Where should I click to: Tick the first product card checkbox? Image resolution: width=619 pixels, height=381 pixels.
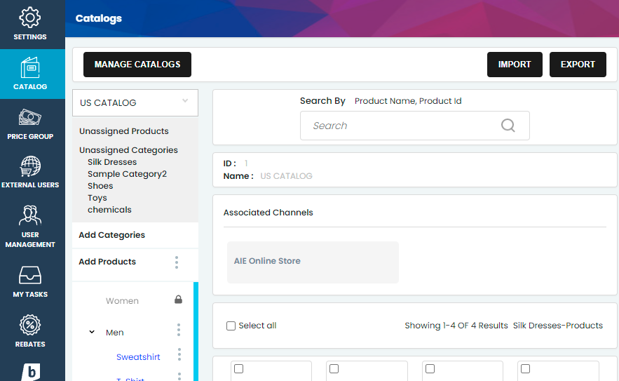coord(238,369)
